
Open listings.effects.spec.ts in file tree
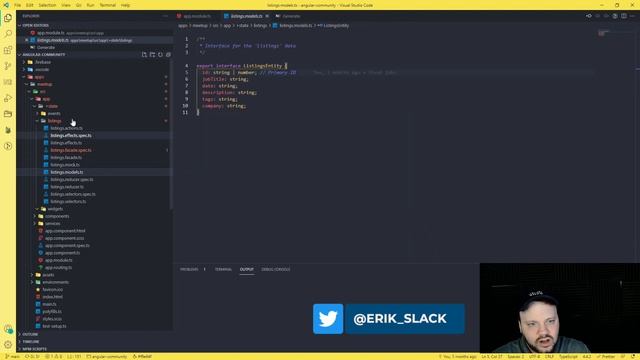[71, 136]
